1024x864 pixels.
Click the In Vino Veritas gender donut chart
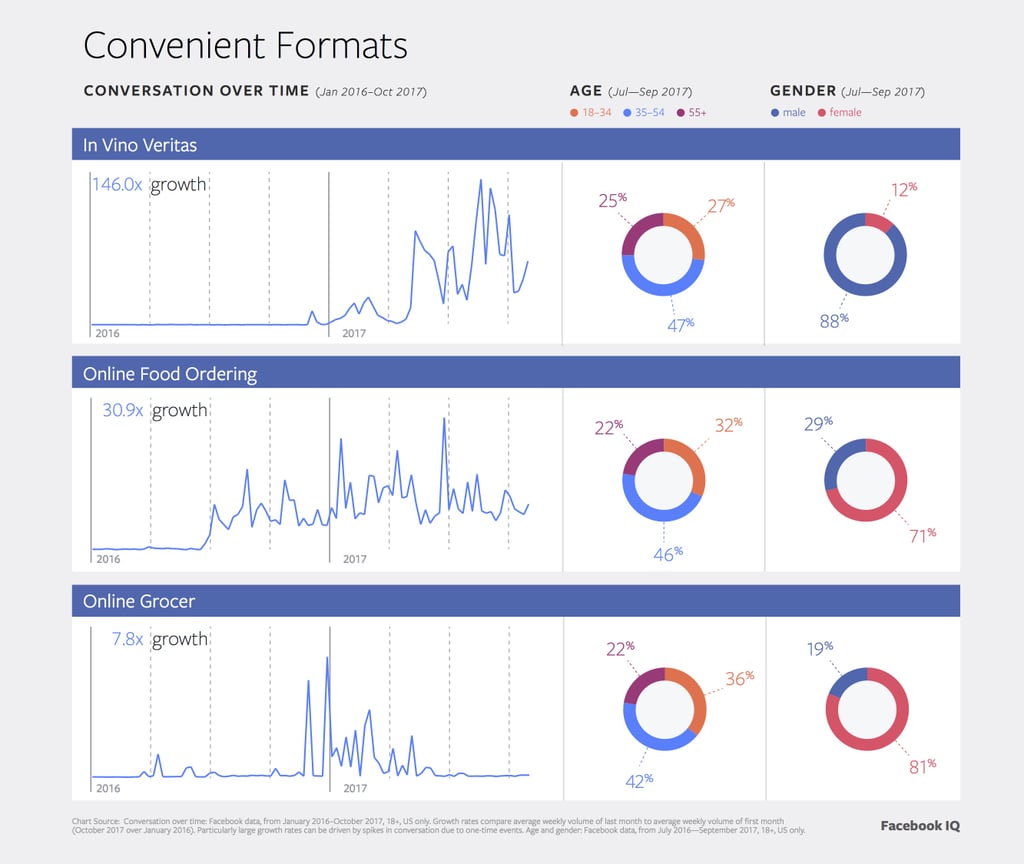[x=865, y=254]
